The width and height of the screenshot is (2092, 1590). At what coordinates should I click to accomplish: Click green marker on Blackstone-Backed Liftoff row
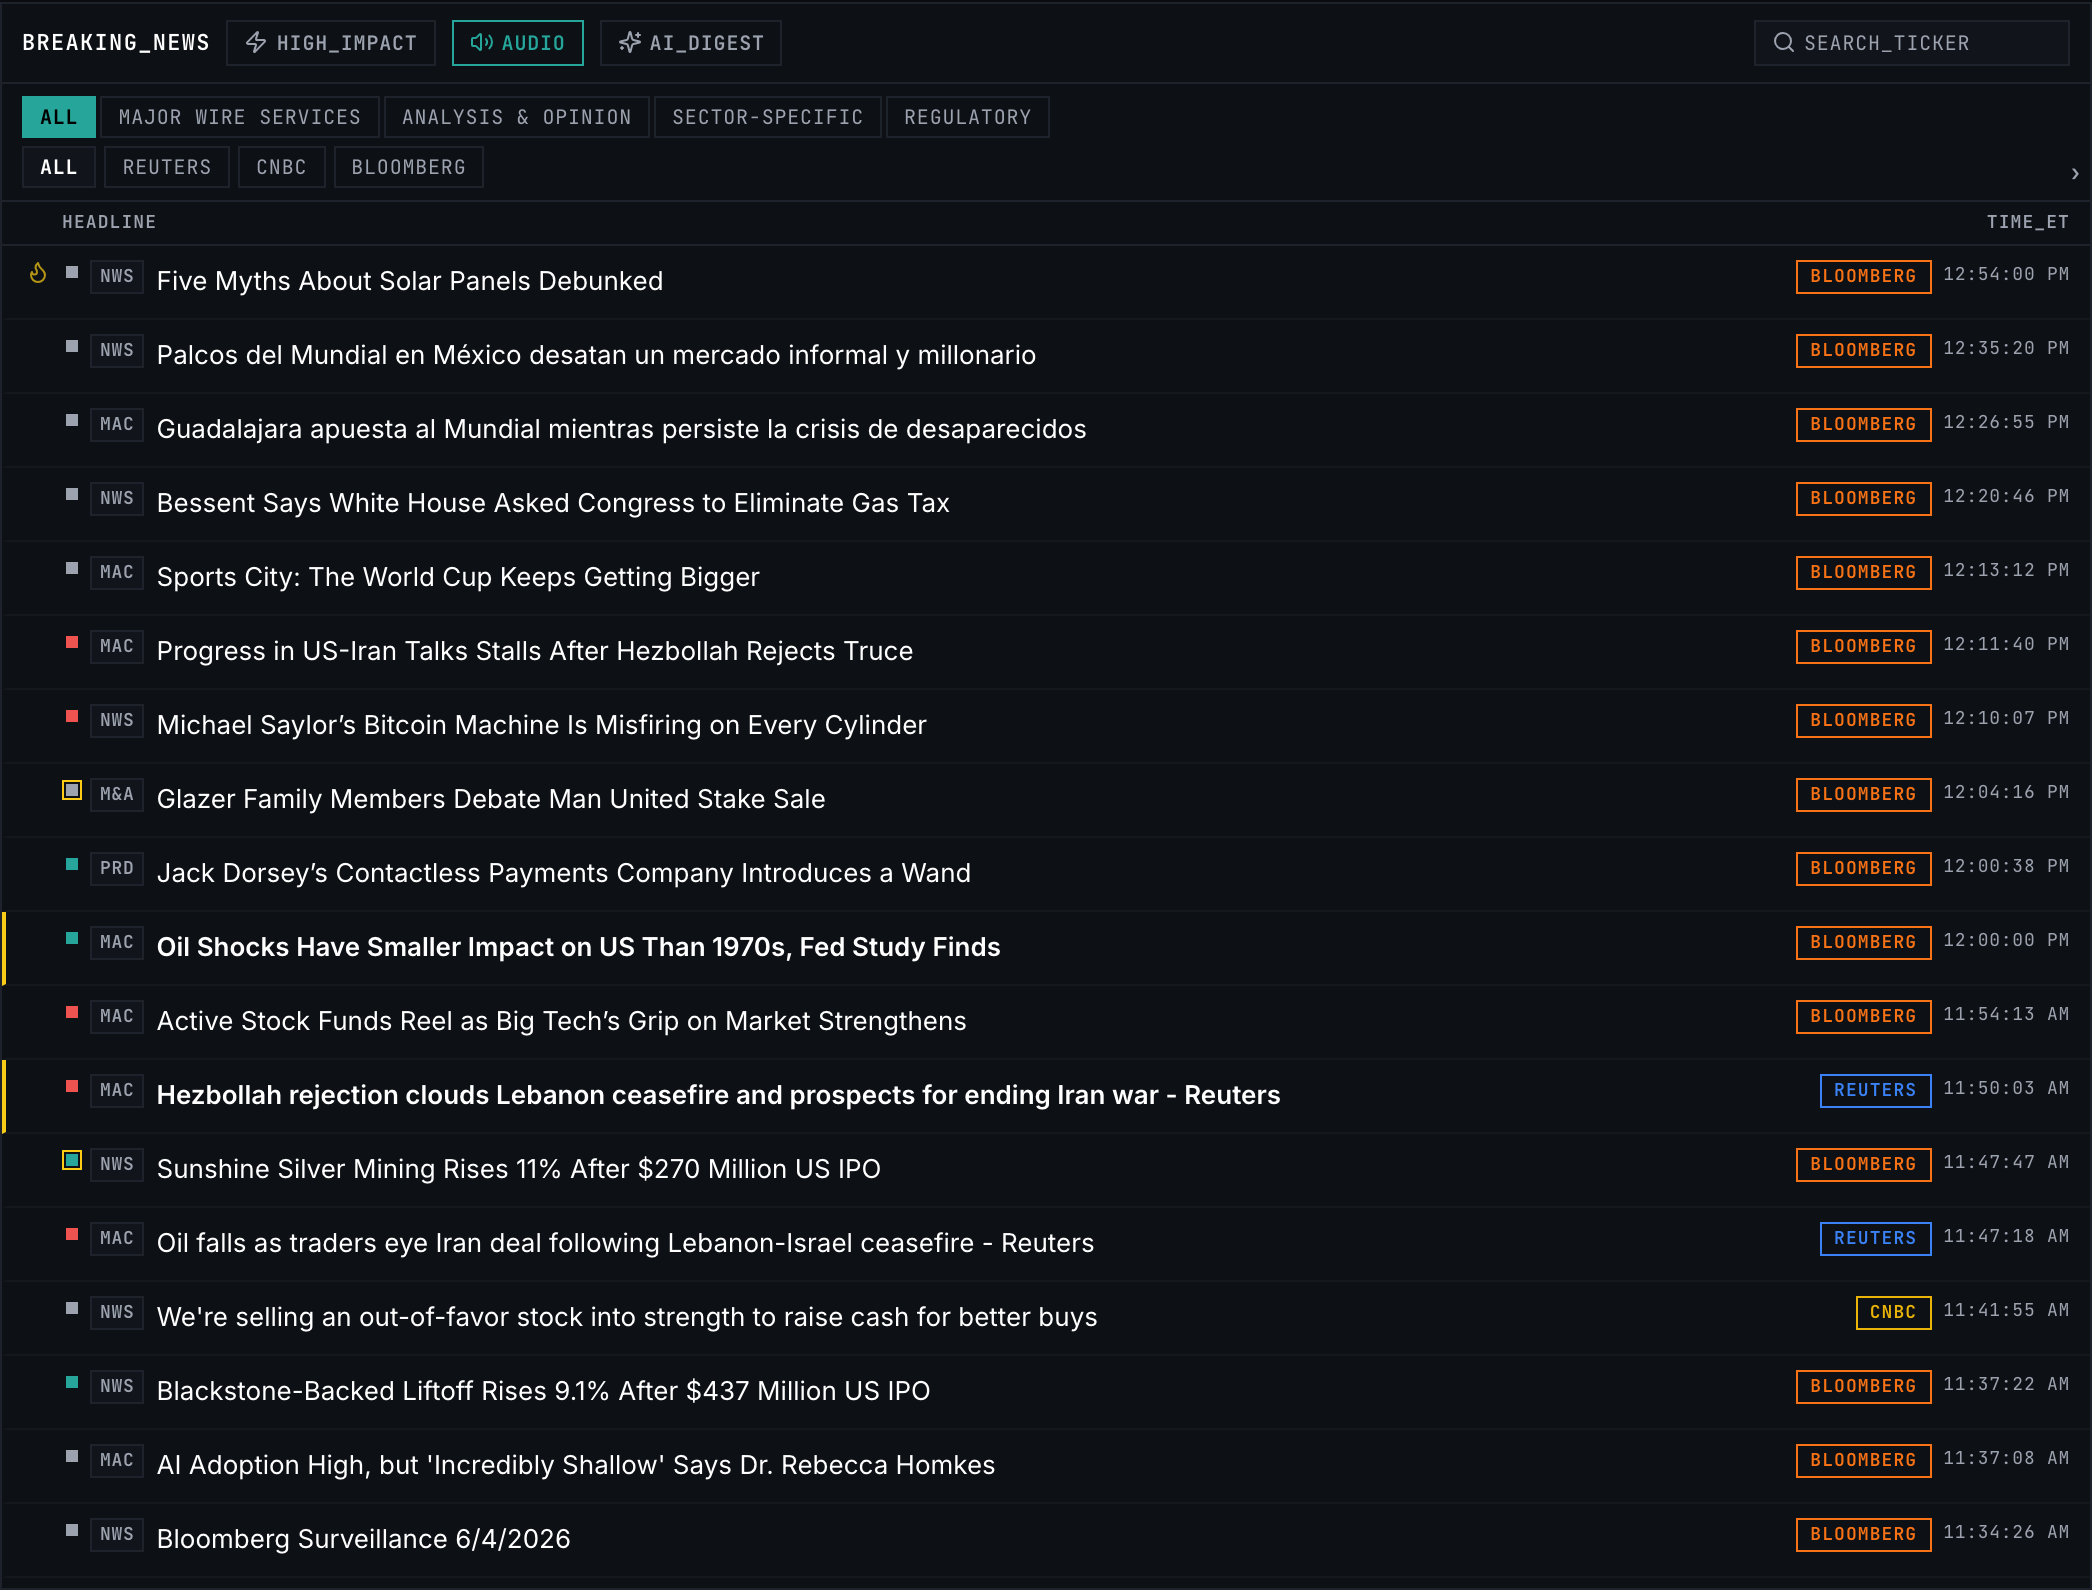pos(72,1382)
